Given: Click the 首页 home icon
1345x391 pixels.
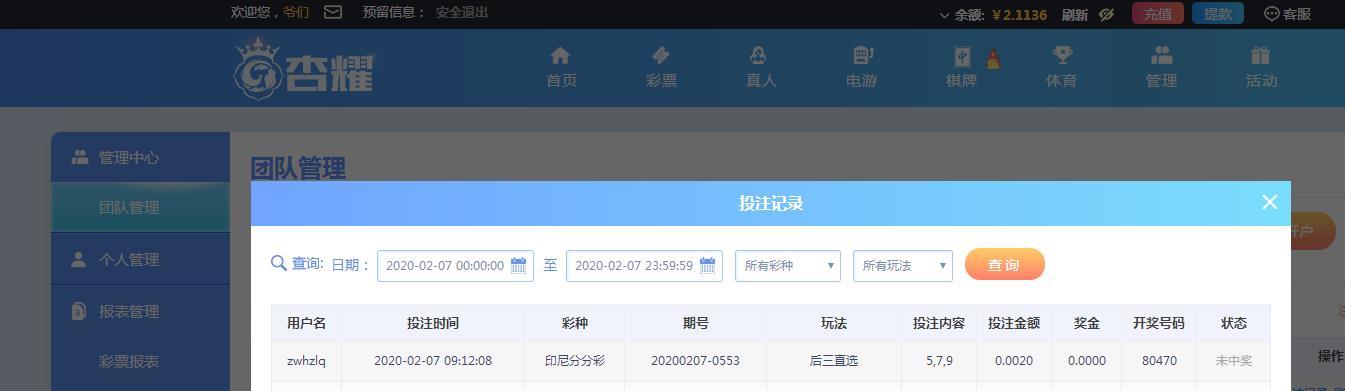Looking at the screenshot, I should tap(561, 55).
